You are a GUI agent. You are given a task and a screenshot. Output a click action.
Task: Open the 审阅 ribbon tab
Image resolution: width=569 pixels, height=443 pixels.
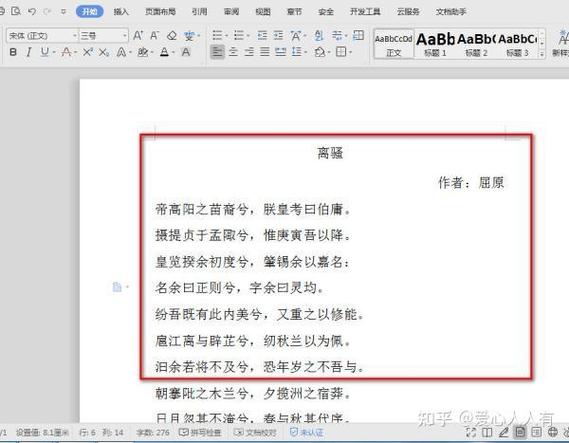point(232,12)
